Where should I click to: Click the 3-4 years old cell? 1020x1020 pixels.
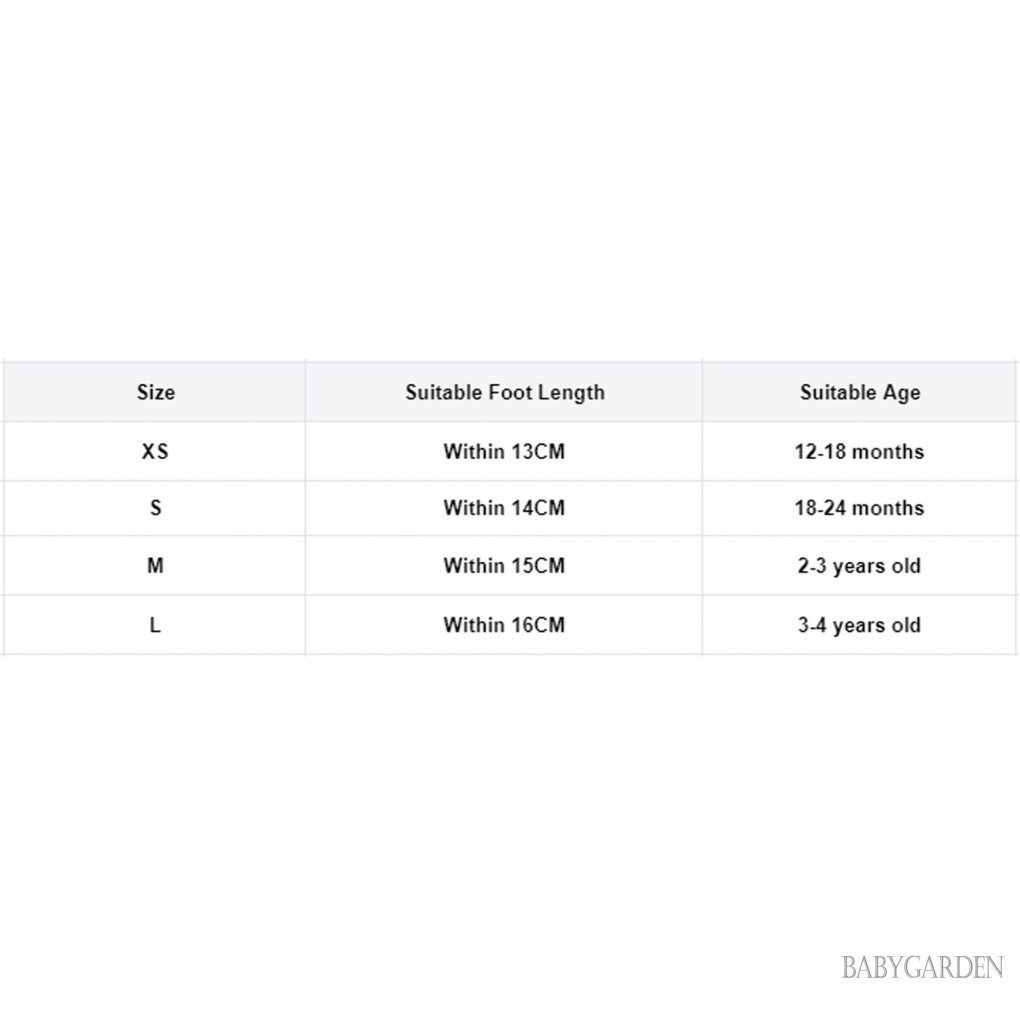point(859,626)
